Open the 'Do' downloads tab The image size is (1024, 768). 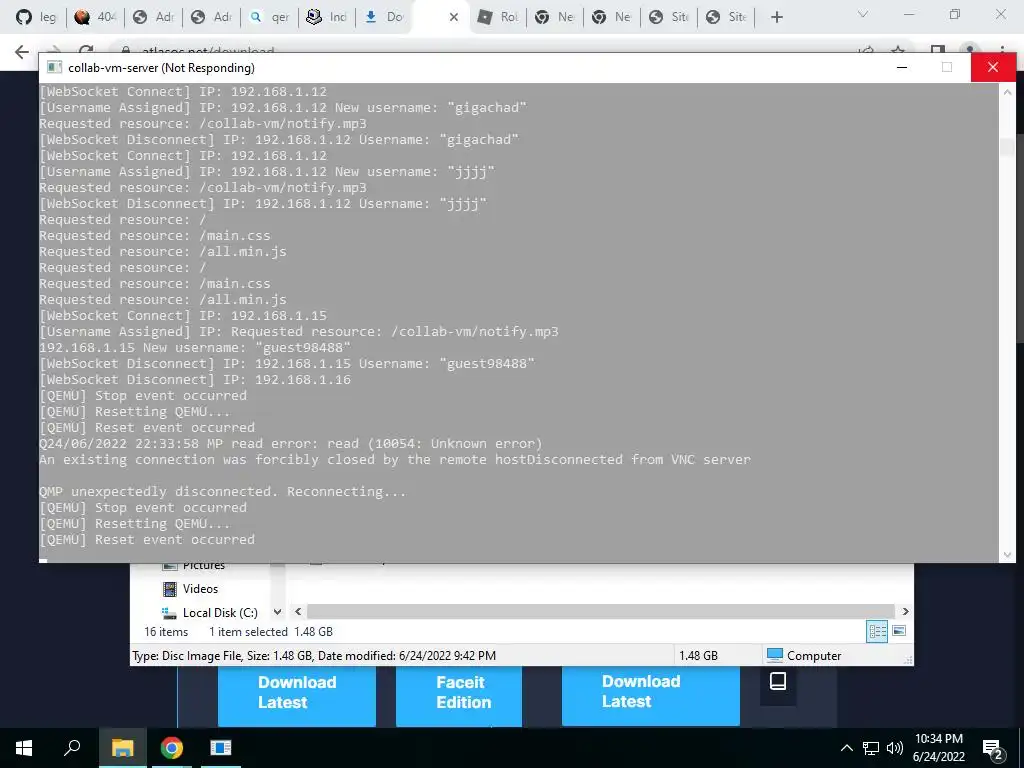tap(383, 17)
